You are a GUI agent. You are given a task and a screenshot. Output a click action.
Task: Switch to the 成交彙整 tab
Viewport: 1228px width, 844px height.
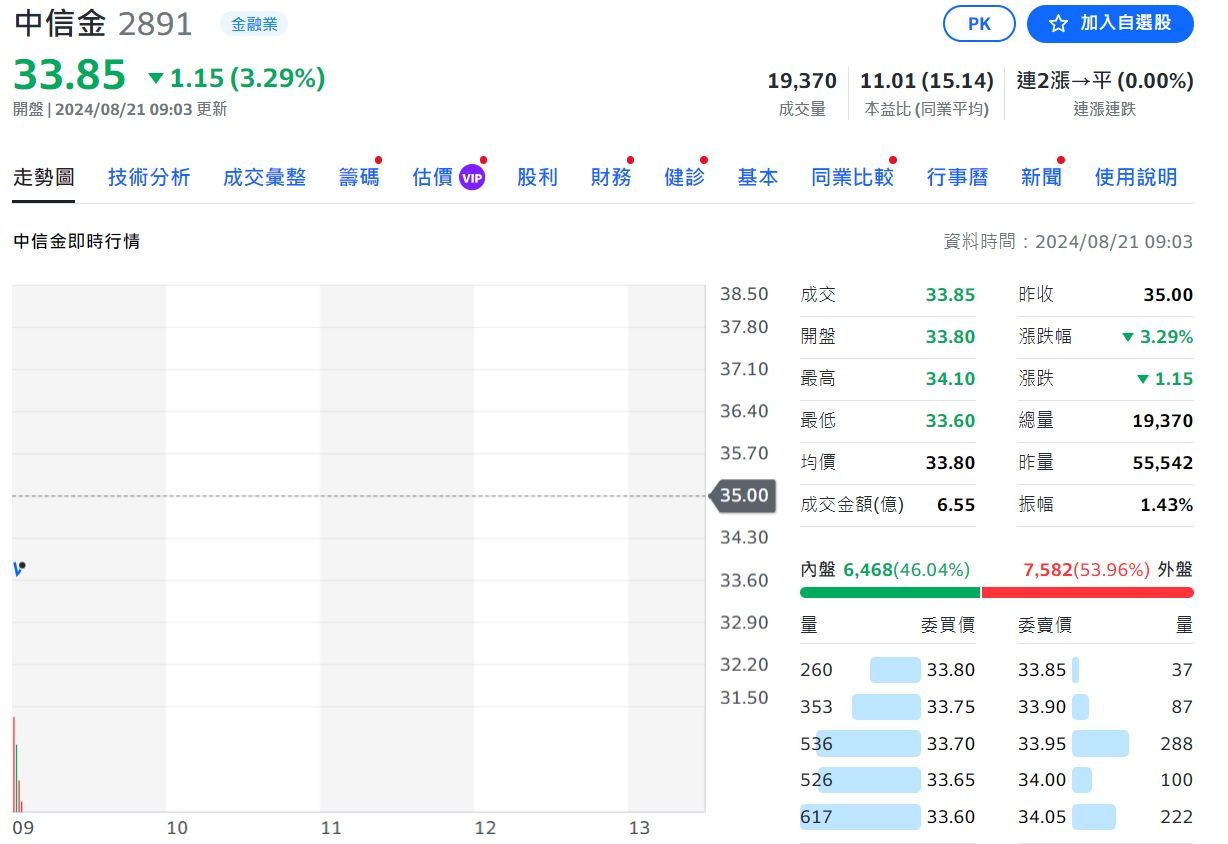pyautogui.click(x=264, y=176)
